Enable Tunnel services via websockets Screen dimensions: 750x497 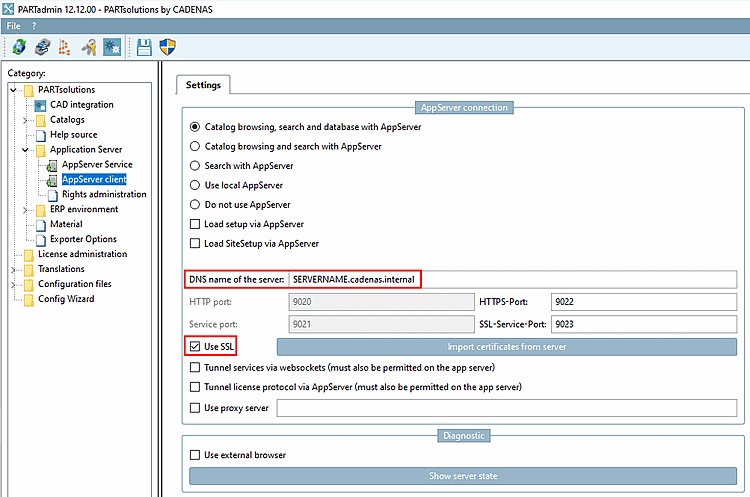[x=195, y=367]
